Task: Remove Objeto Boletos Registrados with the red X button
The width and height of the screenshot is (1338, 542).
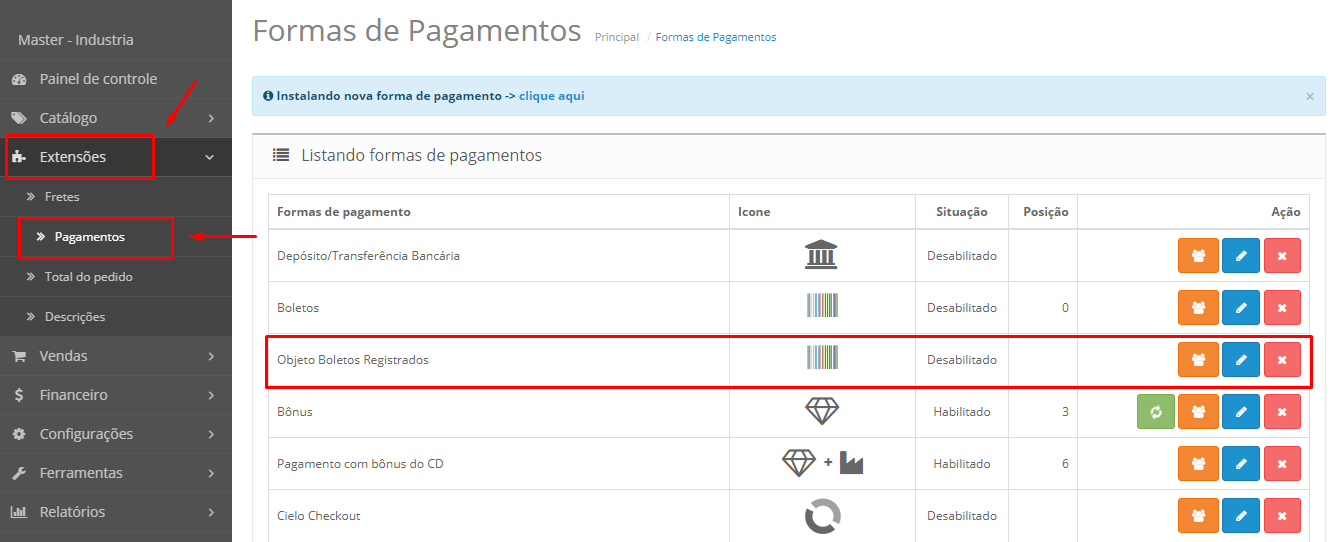Action: point(1282,360)
